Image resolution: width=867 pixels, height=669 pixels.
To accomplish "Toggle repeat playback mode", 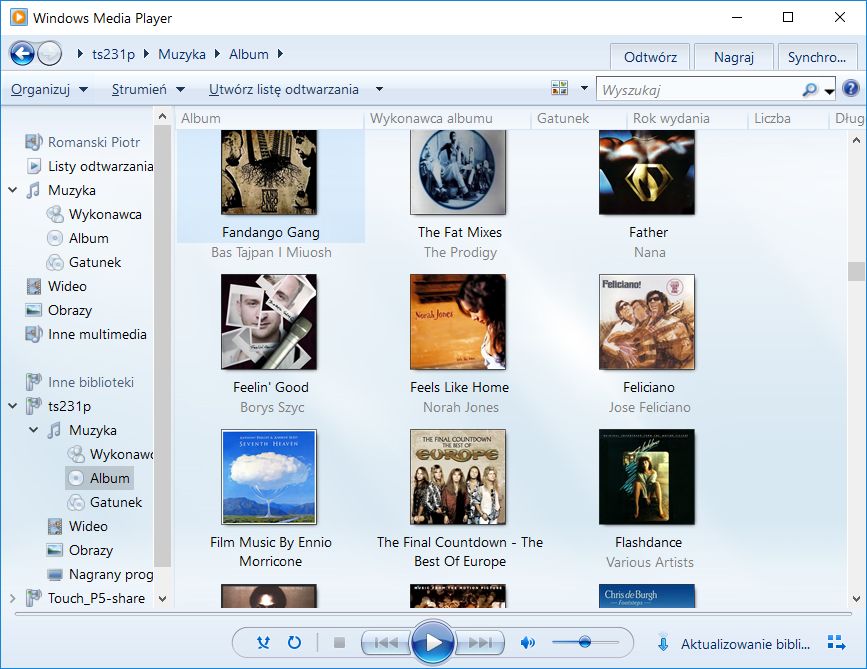I will [294, 642].
